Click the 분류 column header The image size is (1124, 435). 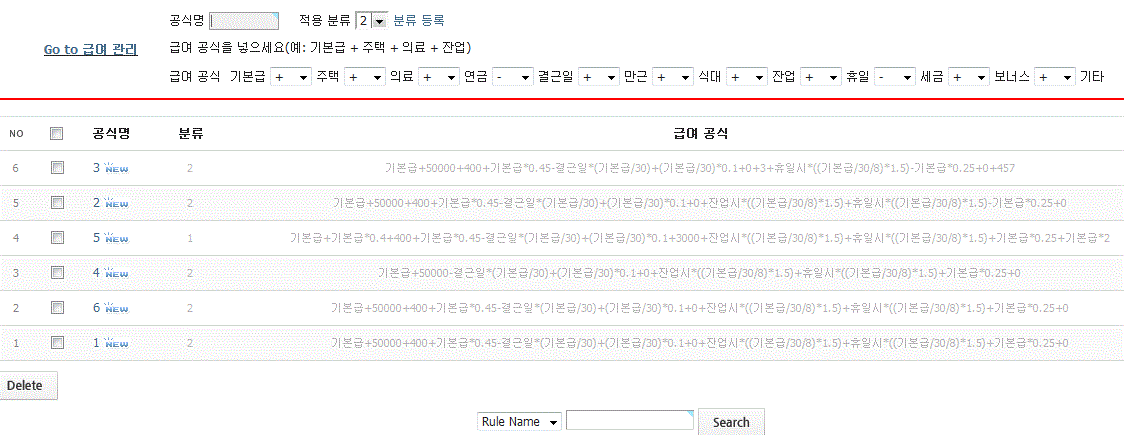click(191, 133)
